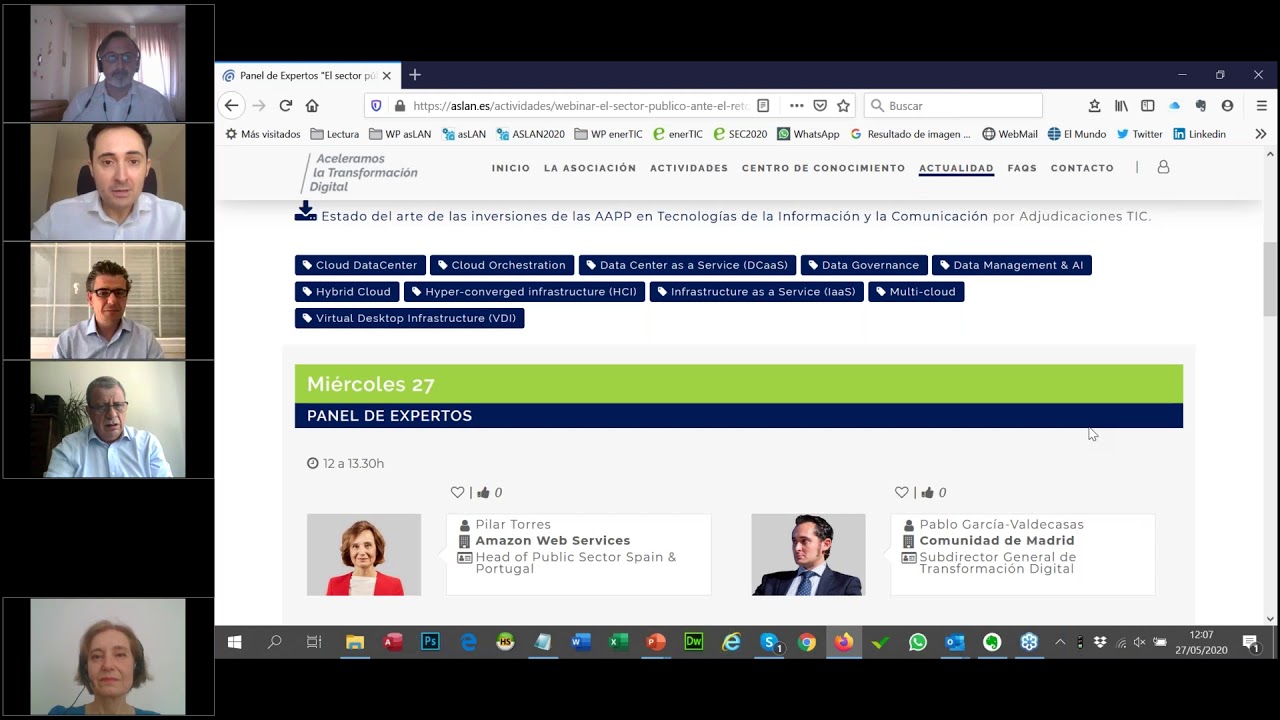Open Windows notification center

click(1250, 643)
